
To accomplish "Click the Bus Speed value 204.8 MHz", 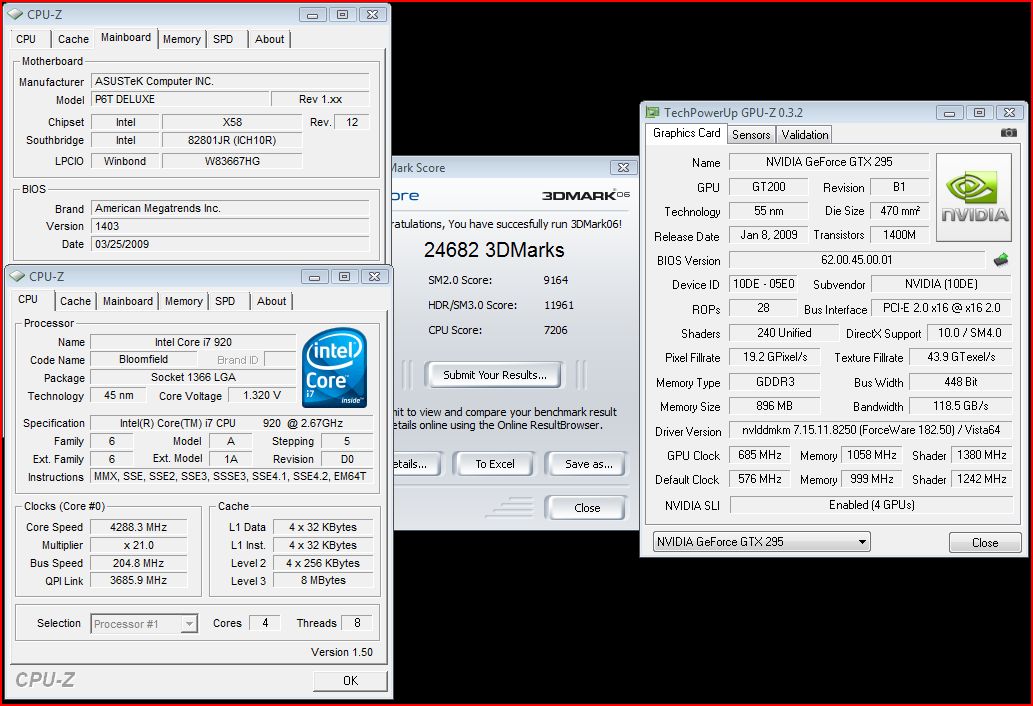I will click(x=138, y=563).
